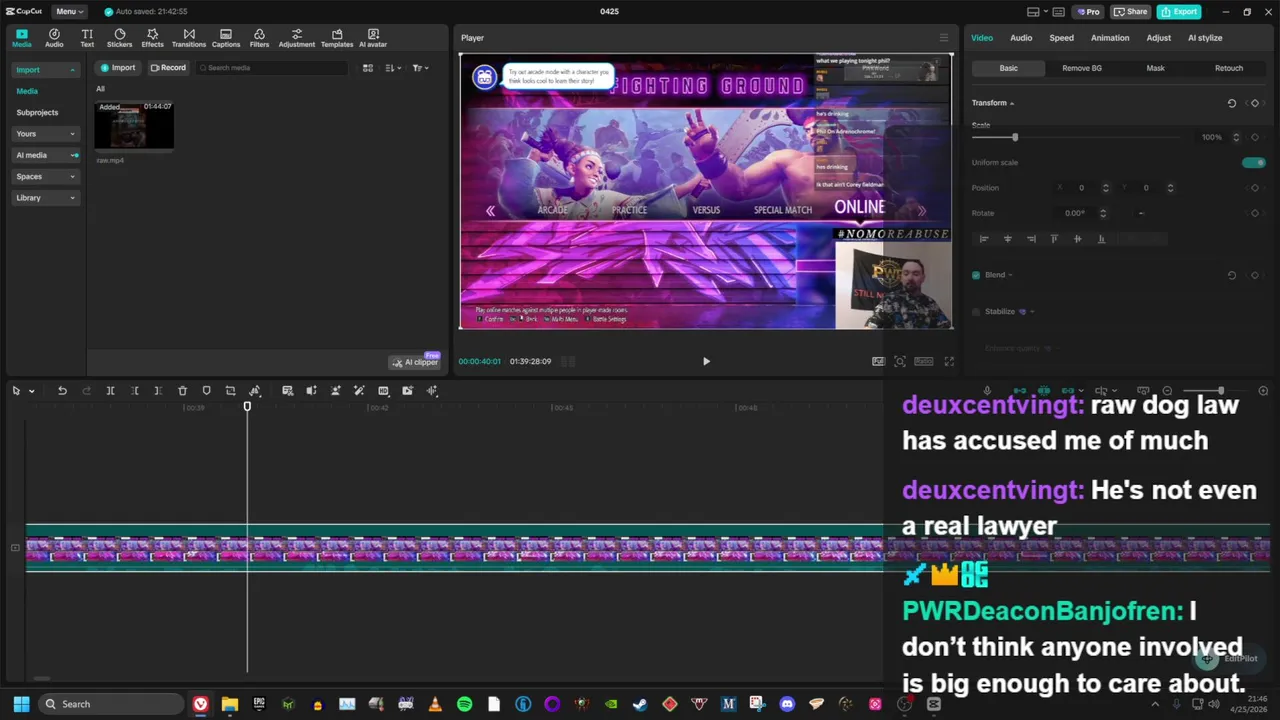Switch to the AI stylize tab
The image size is (1280, 720).
(1205, 38)
